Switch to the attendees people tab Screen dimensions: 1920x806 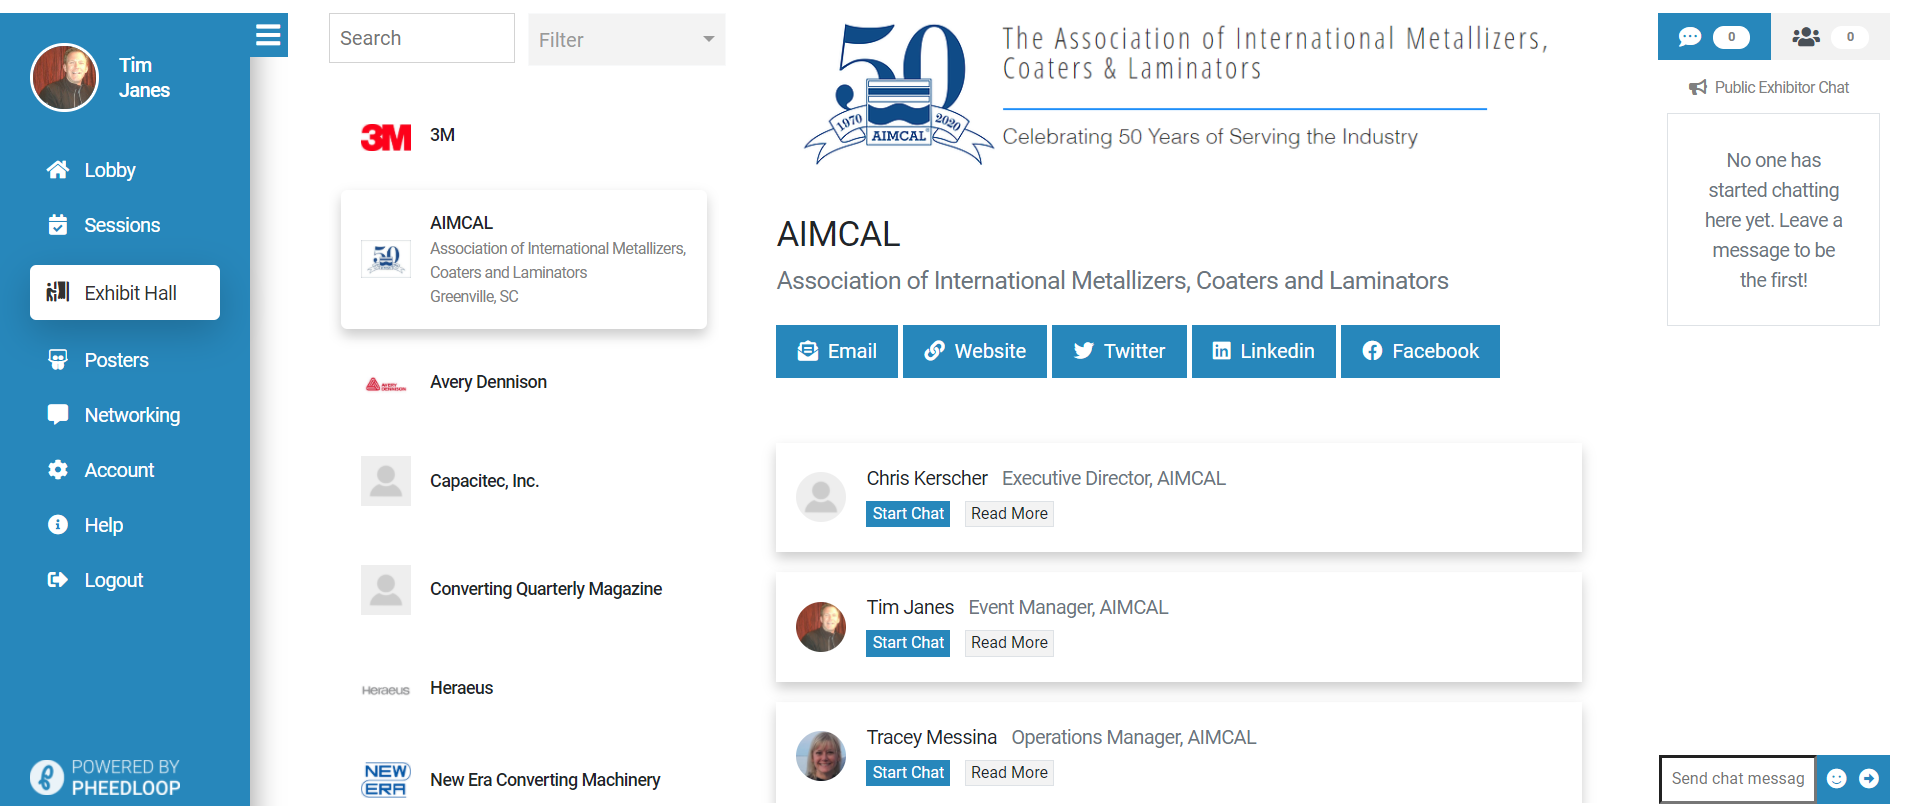click(1830, 37)
